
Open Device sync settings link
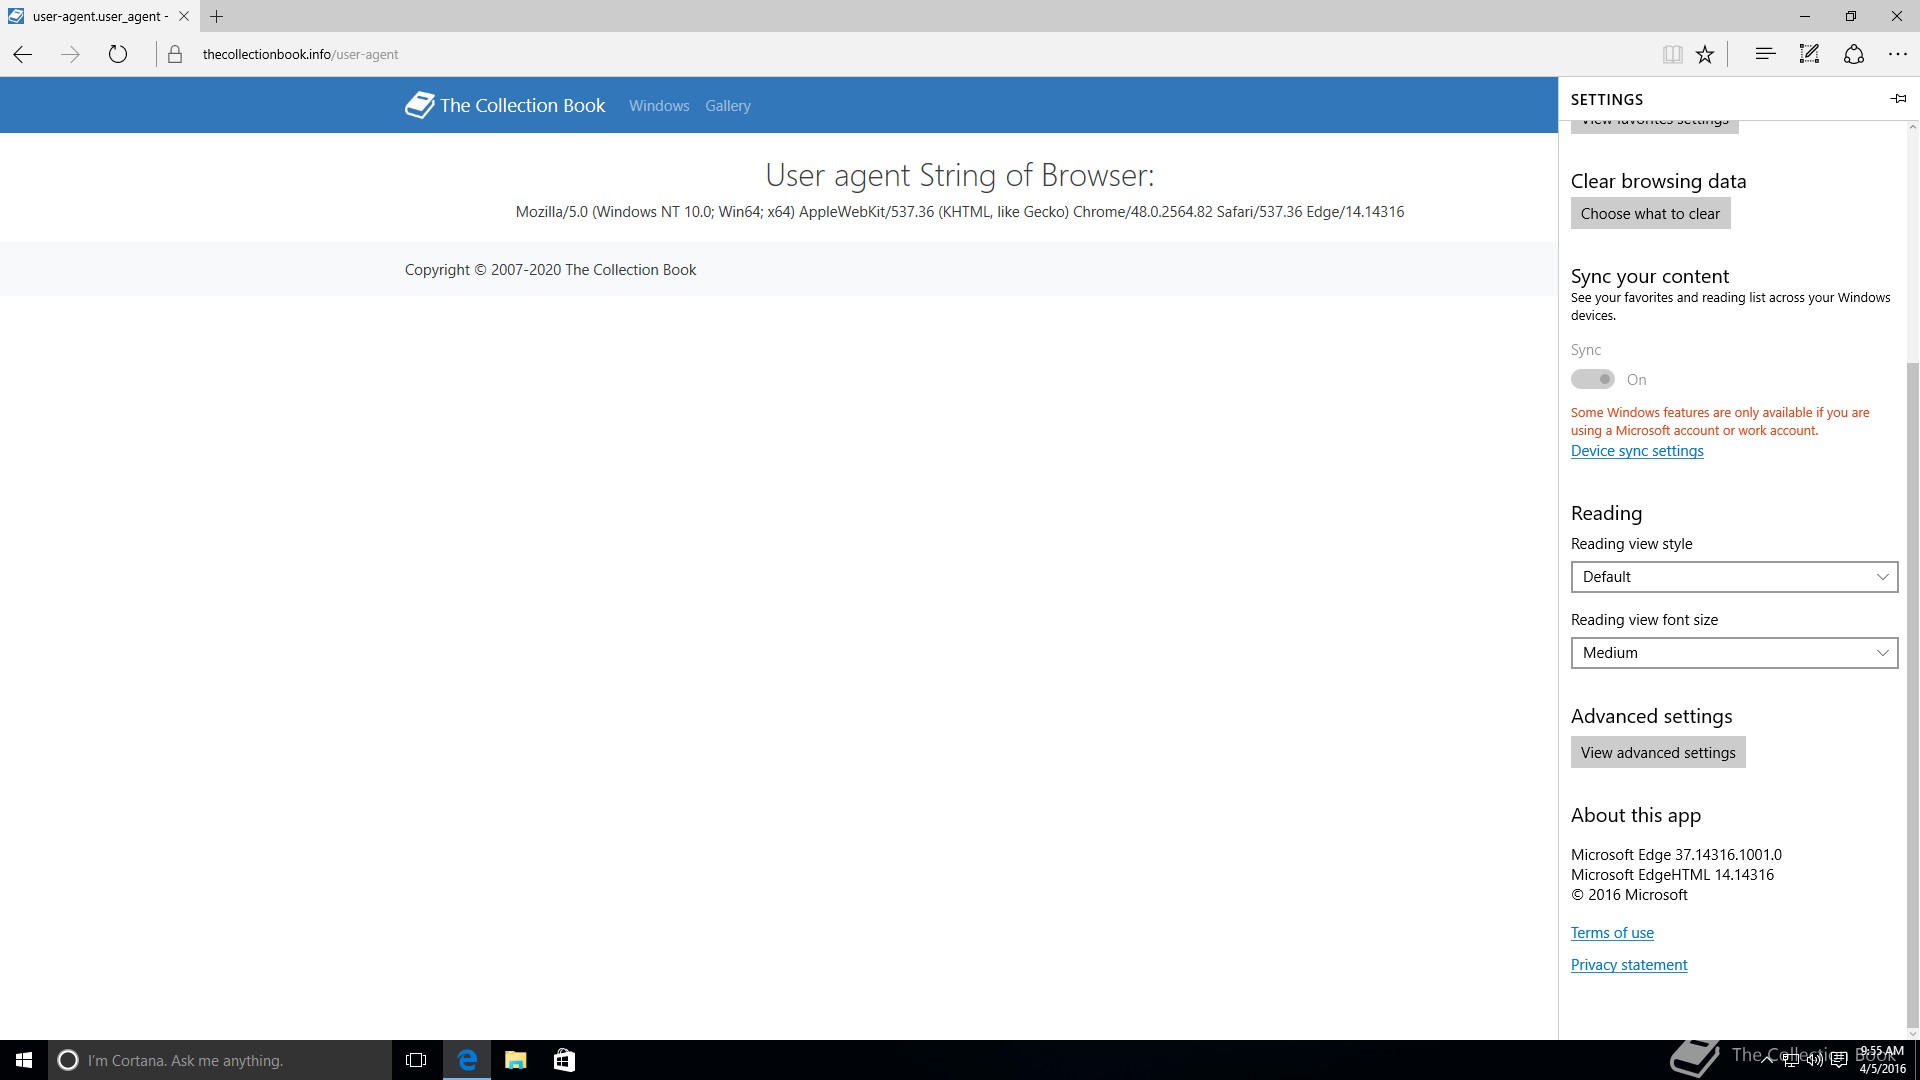click(x=1637, y=451)
